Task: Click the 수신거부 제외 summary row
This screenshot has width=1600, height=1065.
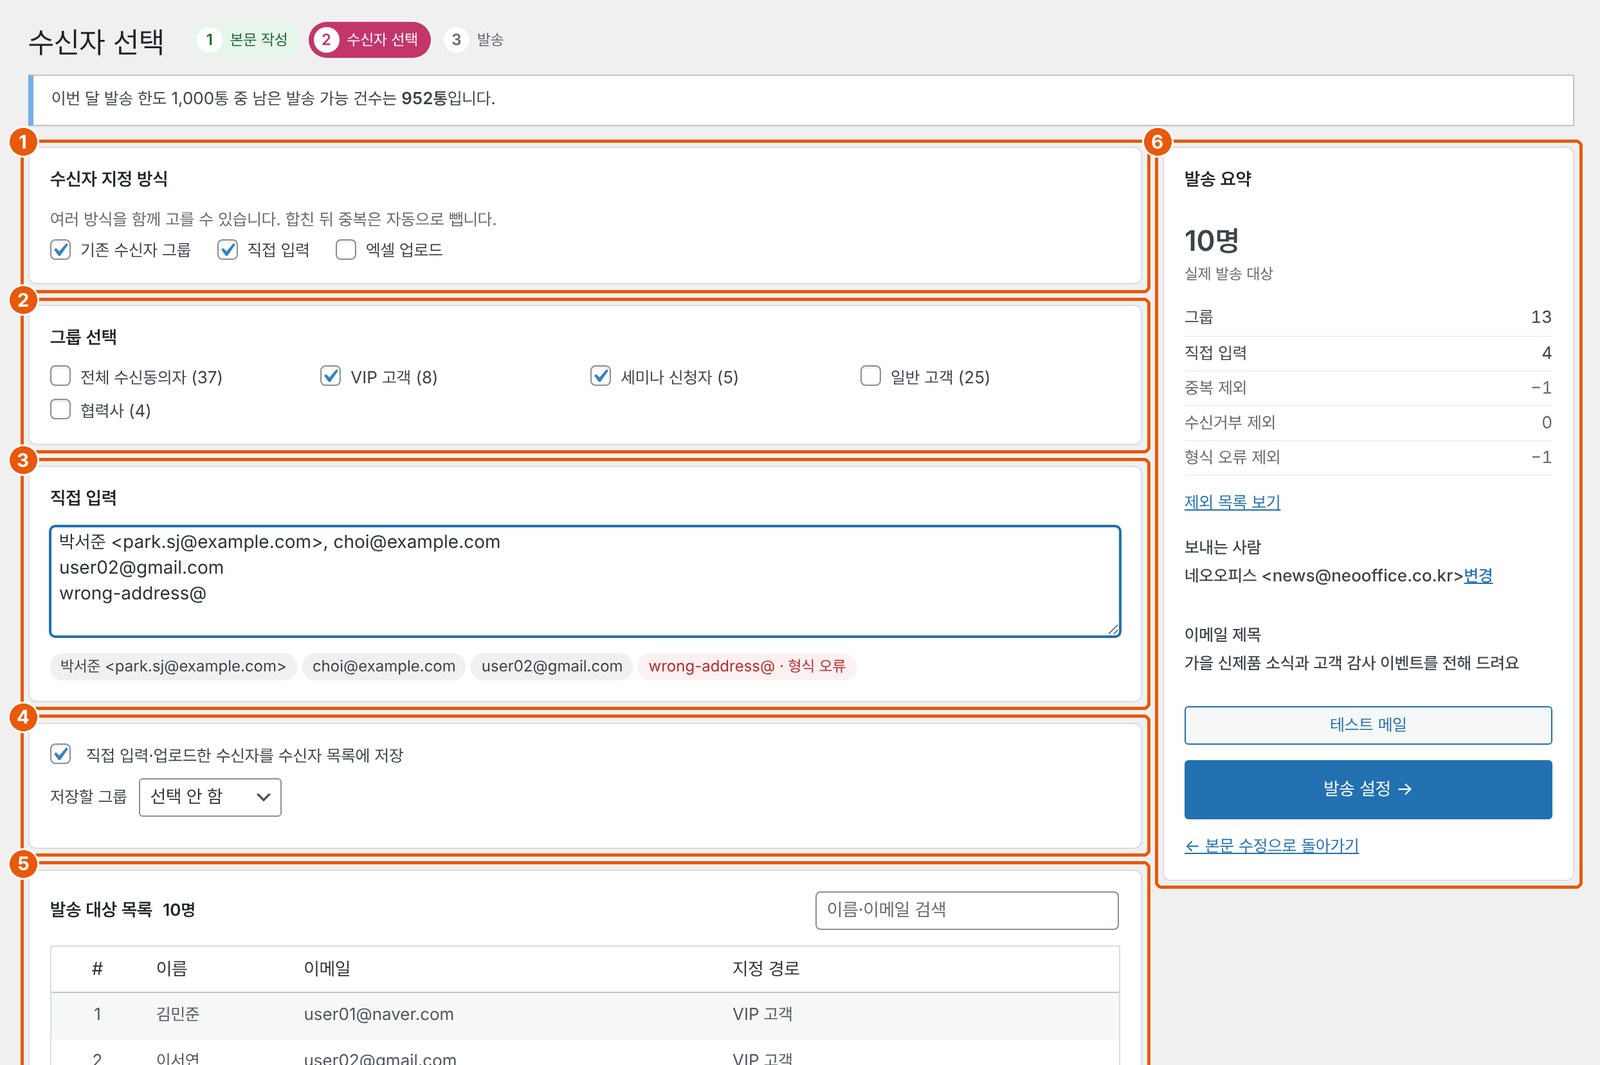Action: 1368,422
